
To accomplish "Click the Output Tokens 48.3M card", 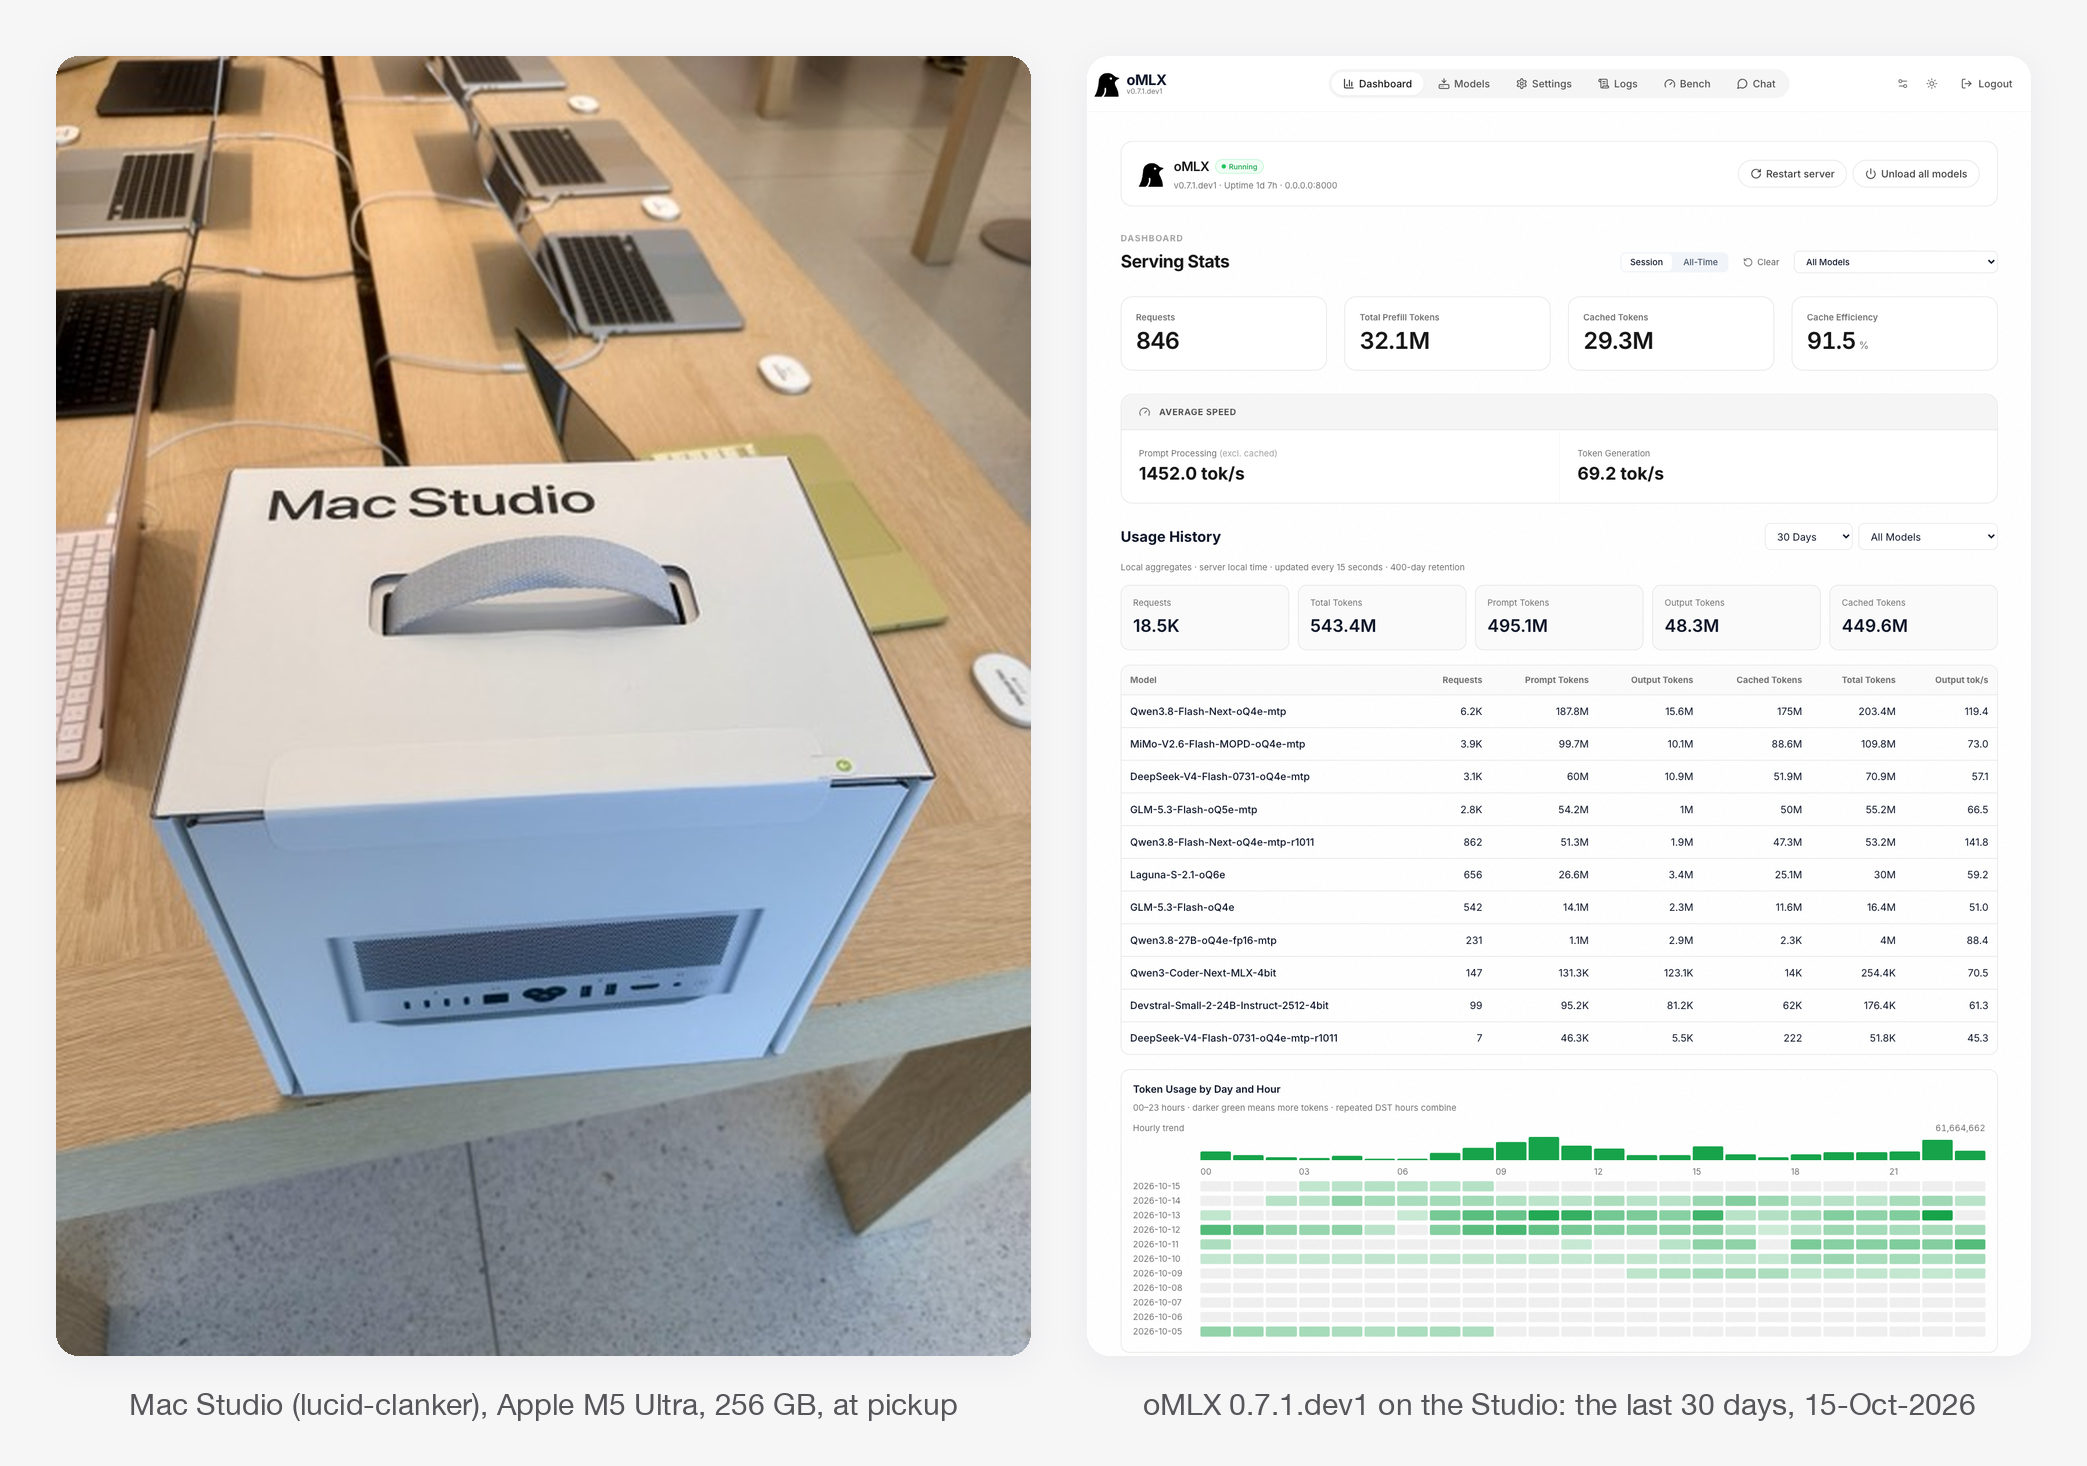I will coord(1735,618).
